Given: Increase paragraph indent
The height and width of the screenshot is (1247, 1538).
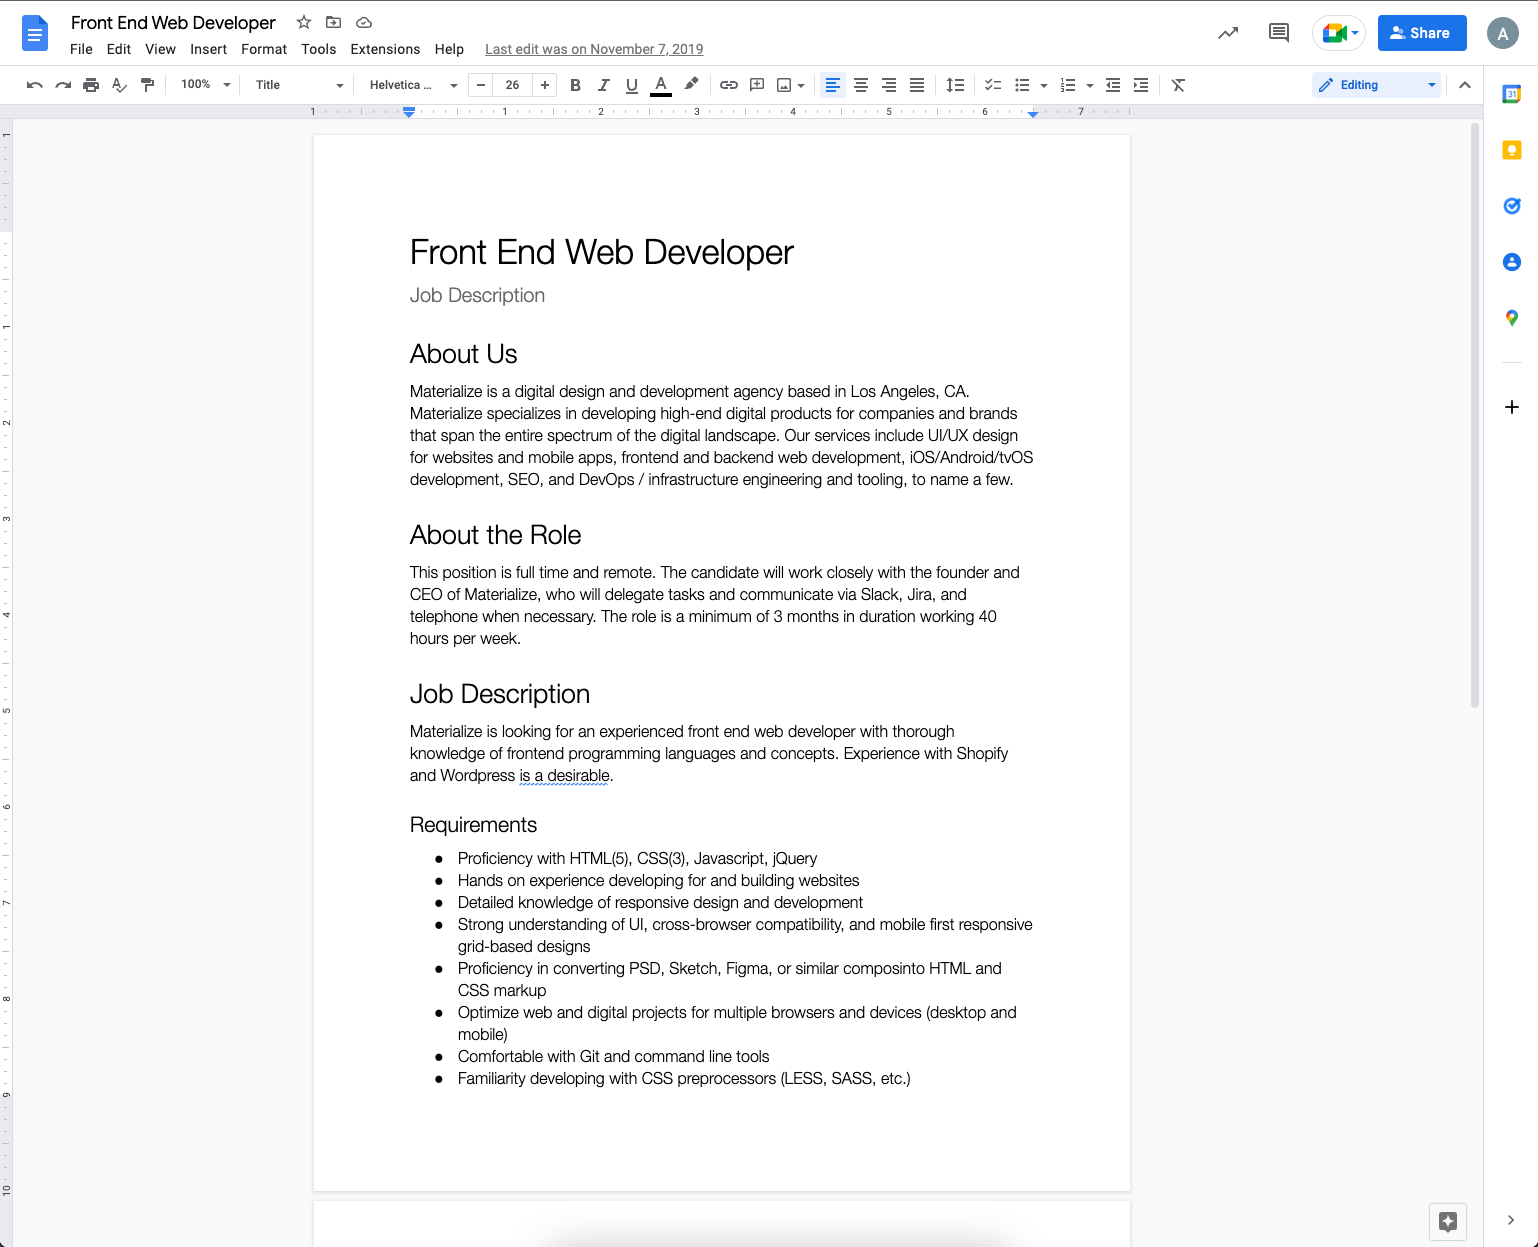Looking at the screenshot, I should pos(1140,85).
